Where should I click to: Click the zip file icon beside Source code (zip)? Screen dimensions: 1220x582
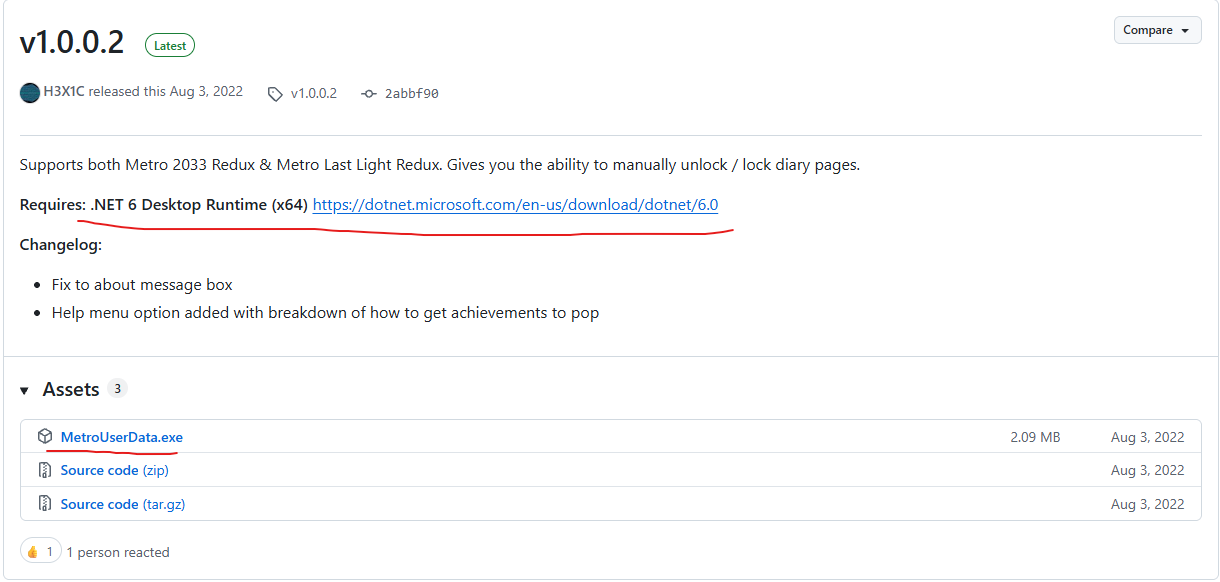(x=45, y=470)
